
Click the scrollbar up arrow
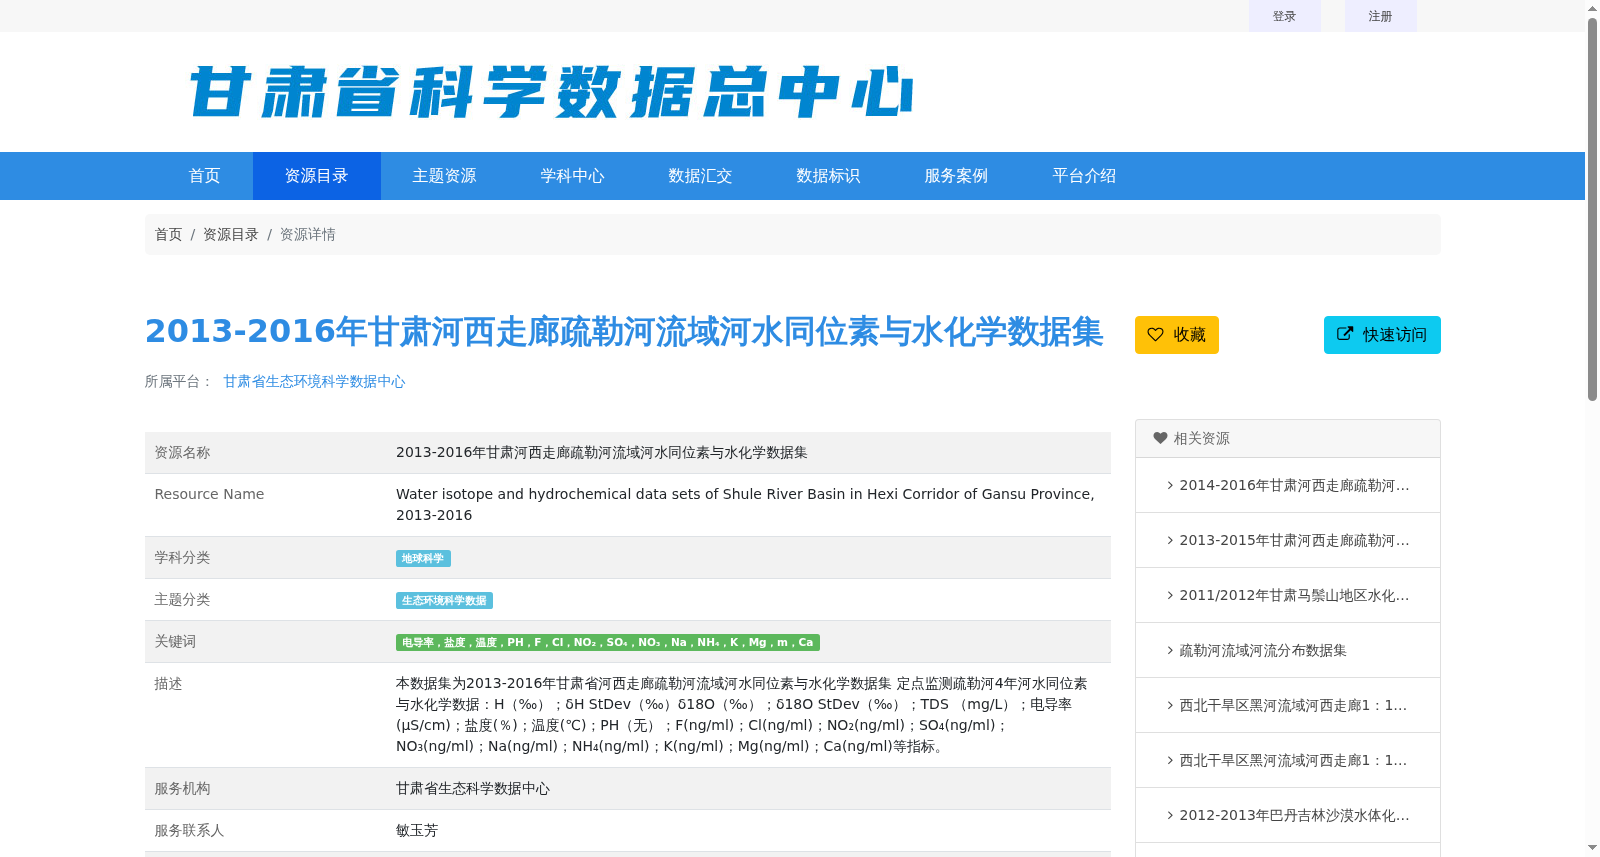pos(1592,8)
